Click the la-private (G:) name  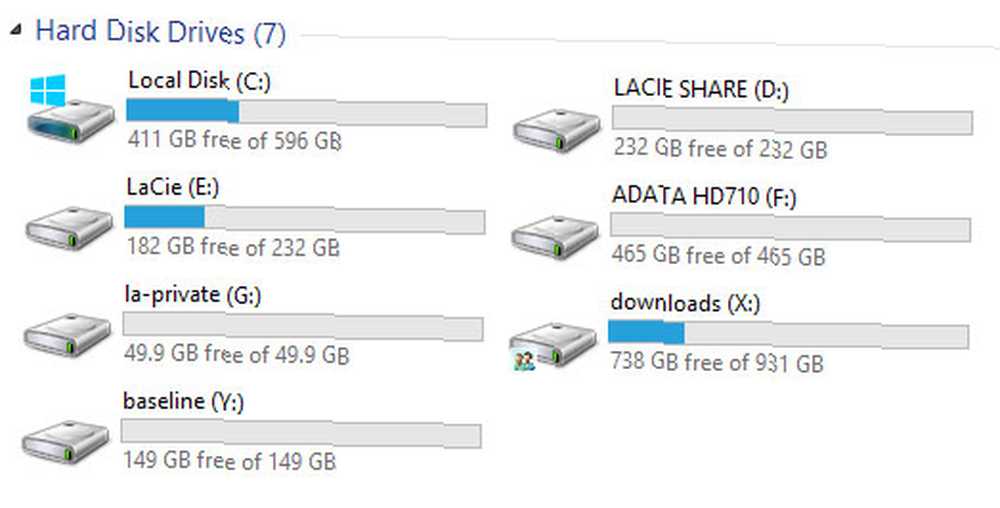point(193,295)
